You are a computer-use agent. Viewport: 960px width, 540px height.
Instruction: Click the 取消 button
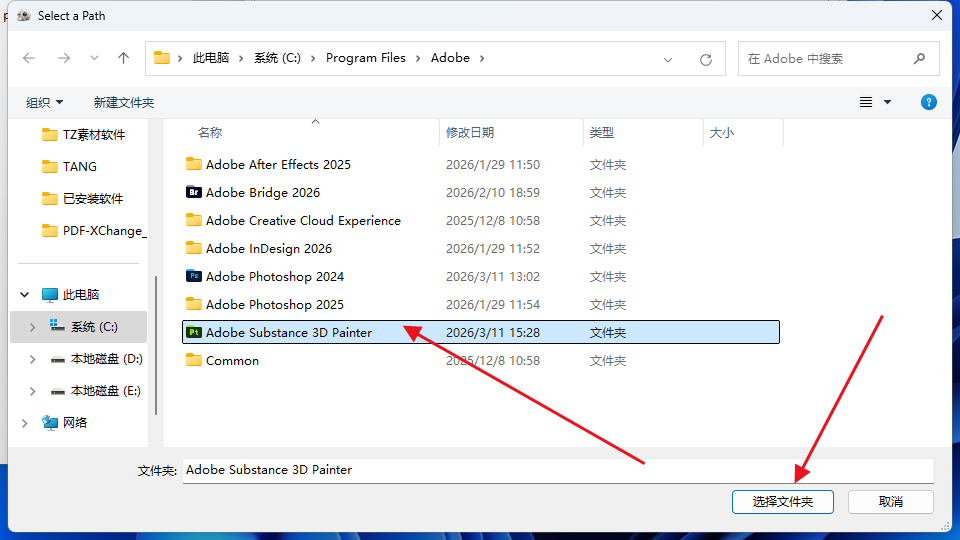coord(891,502)
